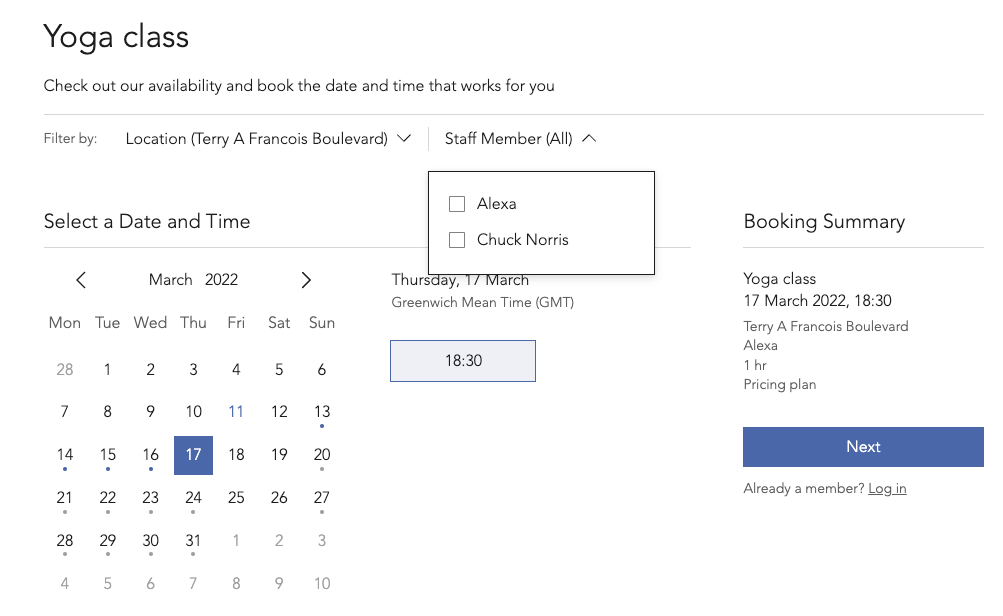Pick March 11 on the calendar
The height and width of the screenshot is (616, 1003).
(236, 412)
